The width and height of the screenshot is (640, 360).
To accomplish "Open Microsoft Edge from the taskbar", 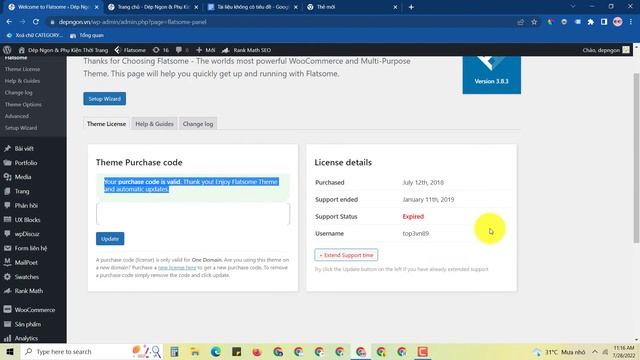I will [216, 351].
